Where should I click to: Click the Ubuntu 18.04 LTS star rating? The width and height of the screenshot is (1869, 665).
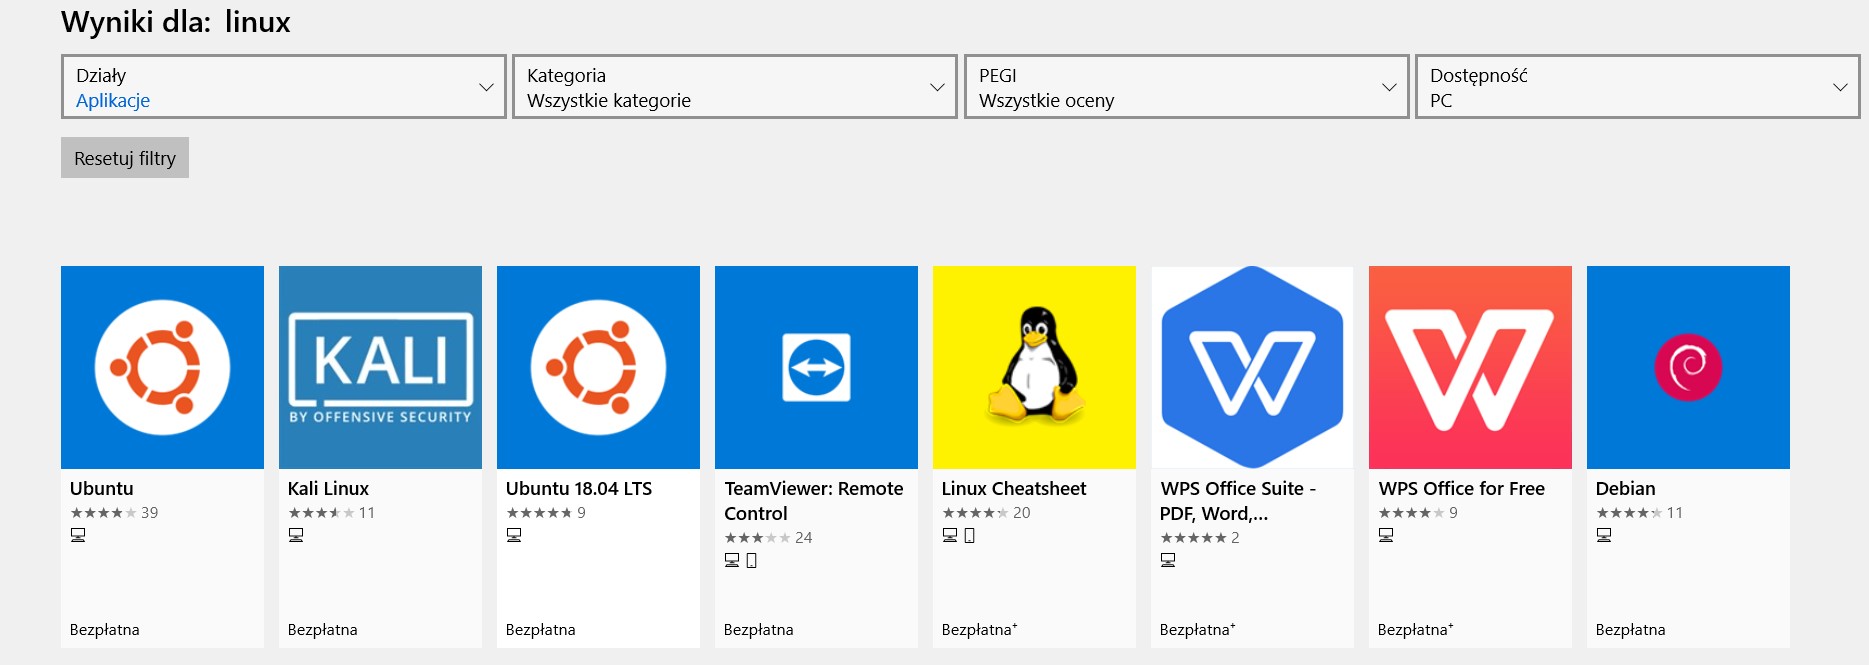[x=539, y=513]
